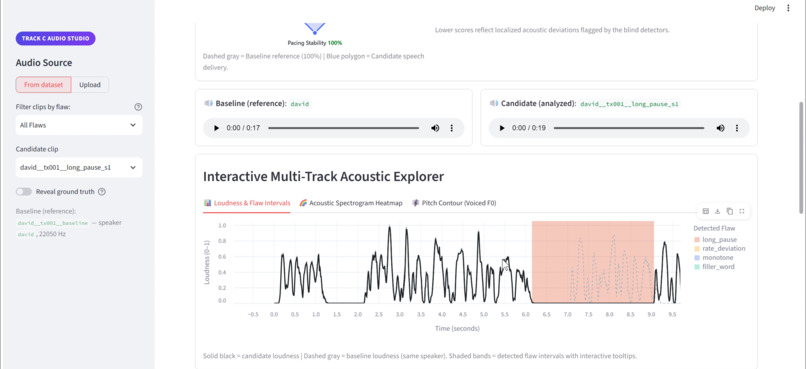This screenshot has width=806, height=369.
Task: Select the From dataset source option
Action: [x=44, y=85]
